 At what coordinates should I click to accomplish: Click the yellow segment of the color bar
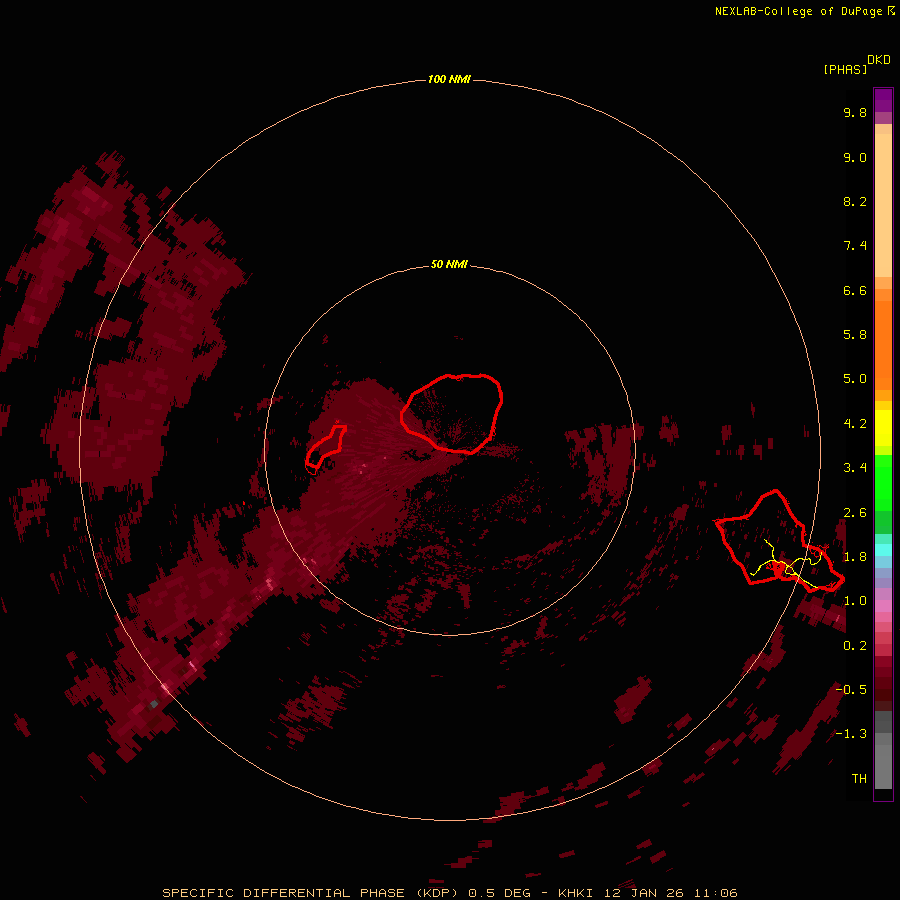click(883, 428)
